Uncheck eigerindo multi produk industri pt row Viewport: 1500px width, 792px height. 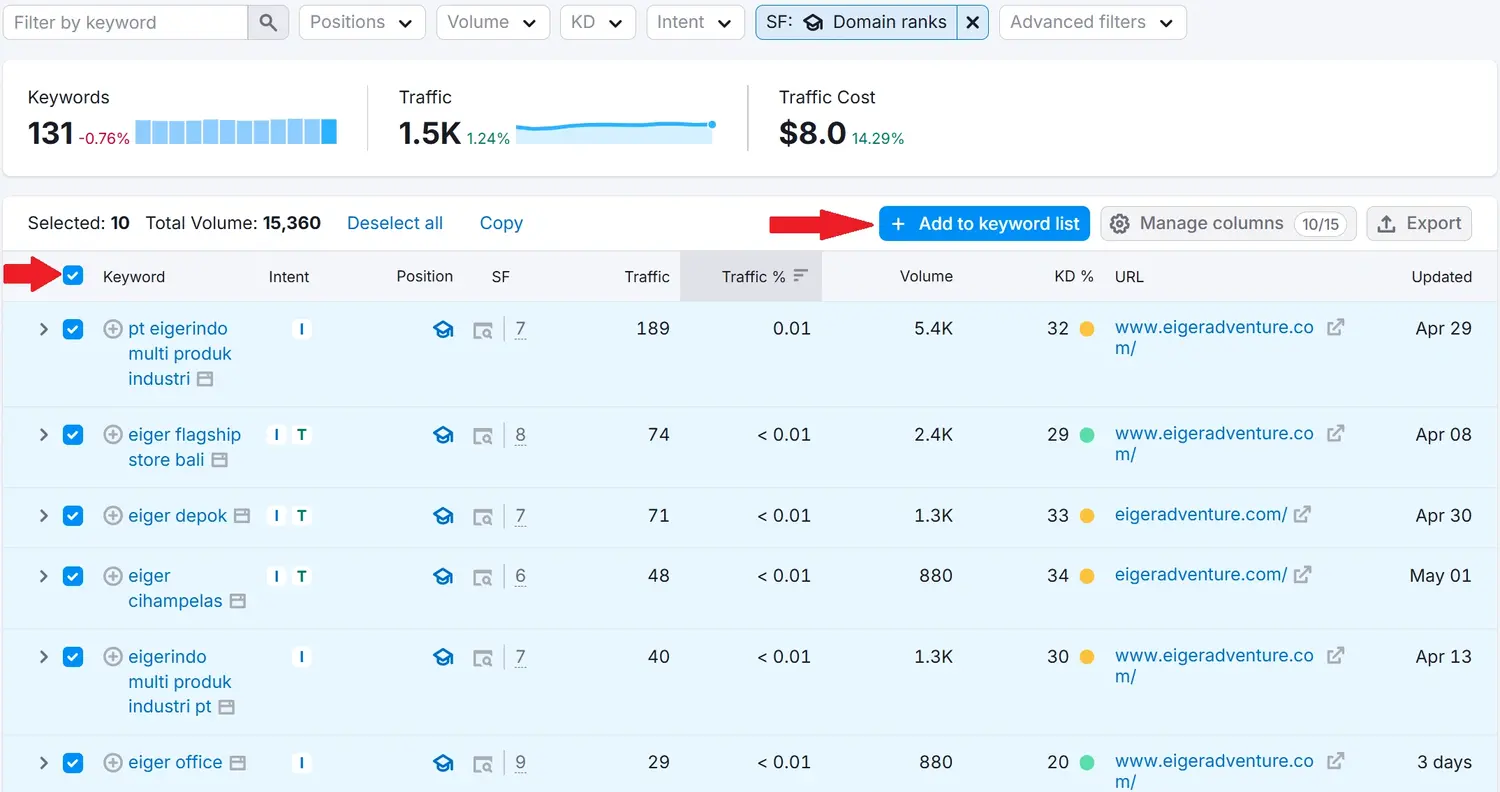point(73,657)
